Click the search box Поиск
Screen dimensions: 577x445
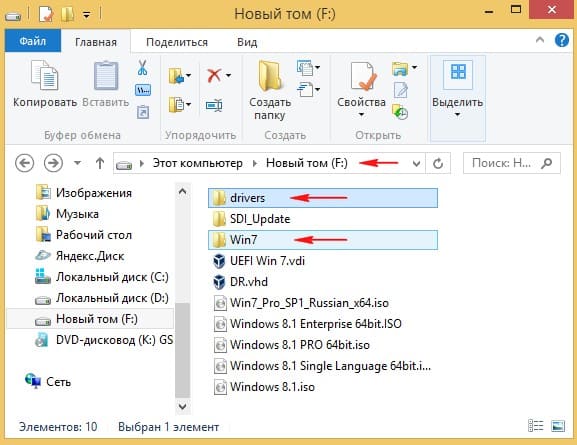coord(511,163)
